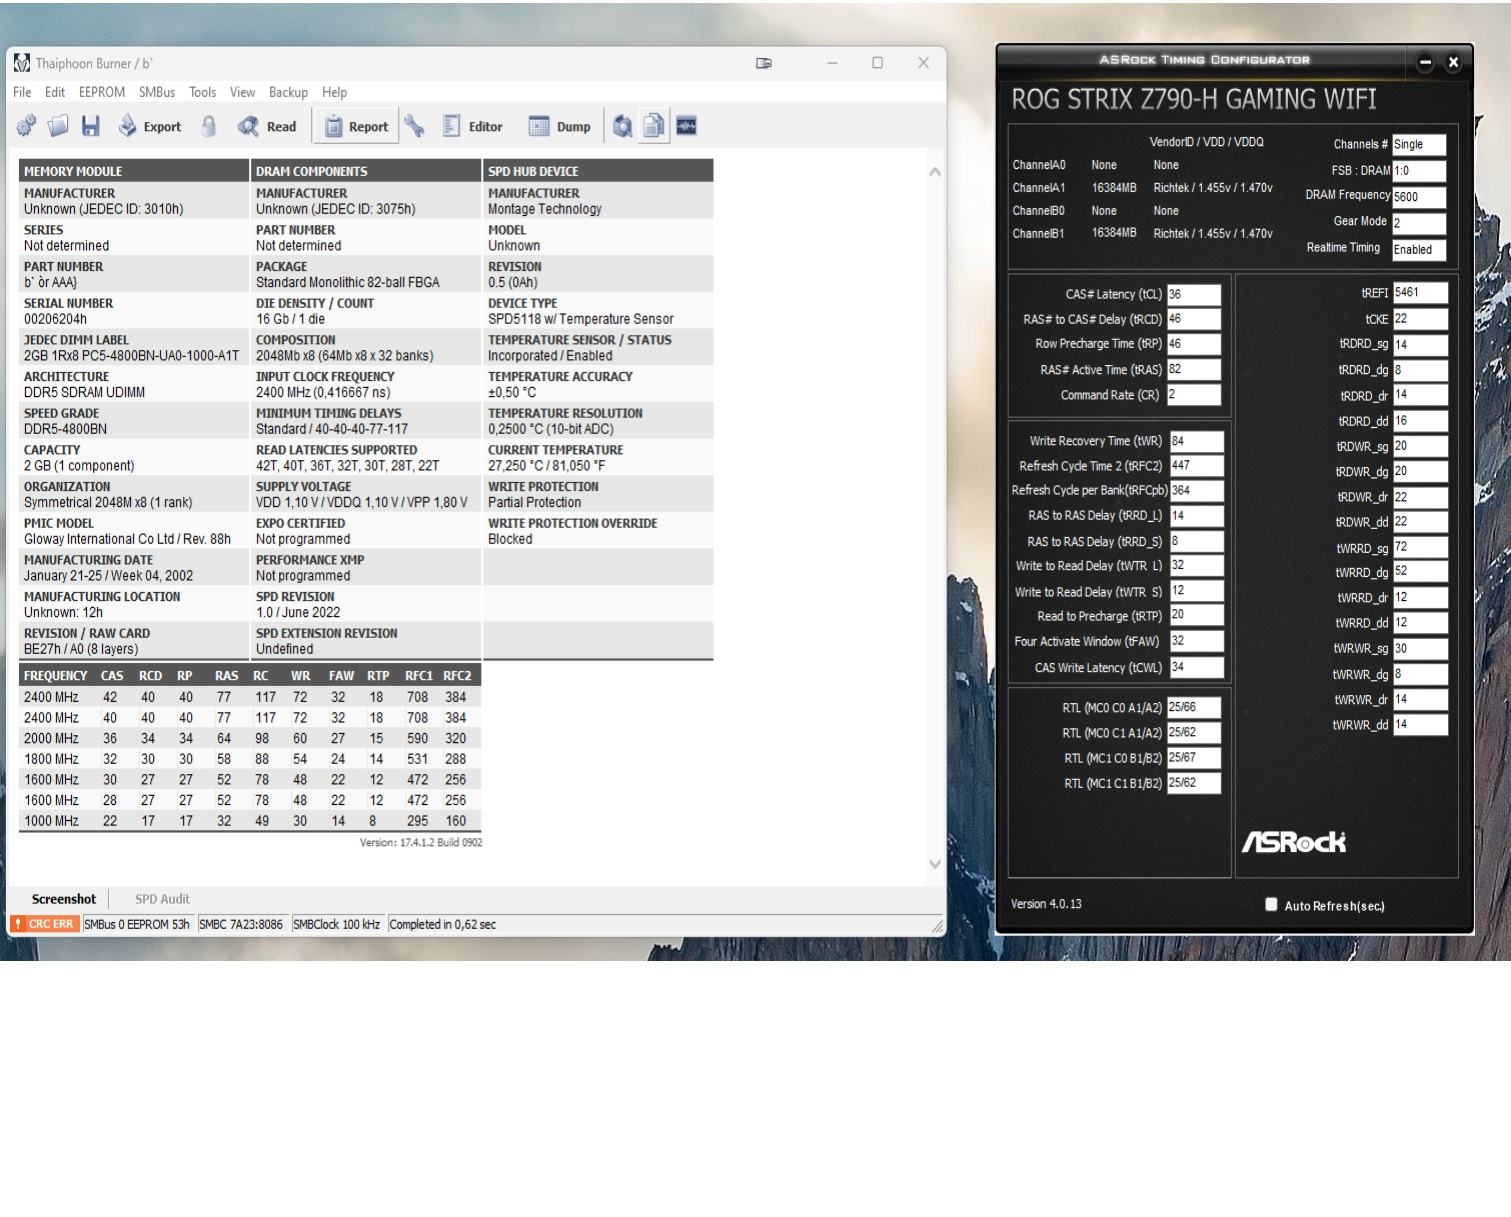Click the report scrollbar down arrow

(935, 864)
